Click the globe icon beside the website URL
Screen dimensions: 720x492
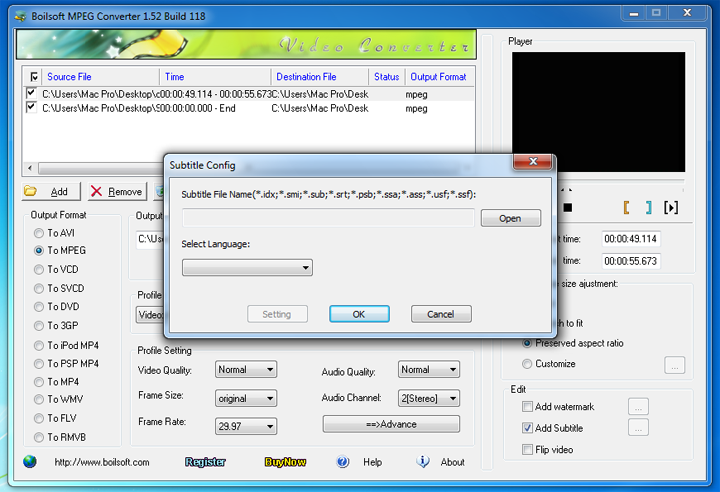tap(30, 462)
